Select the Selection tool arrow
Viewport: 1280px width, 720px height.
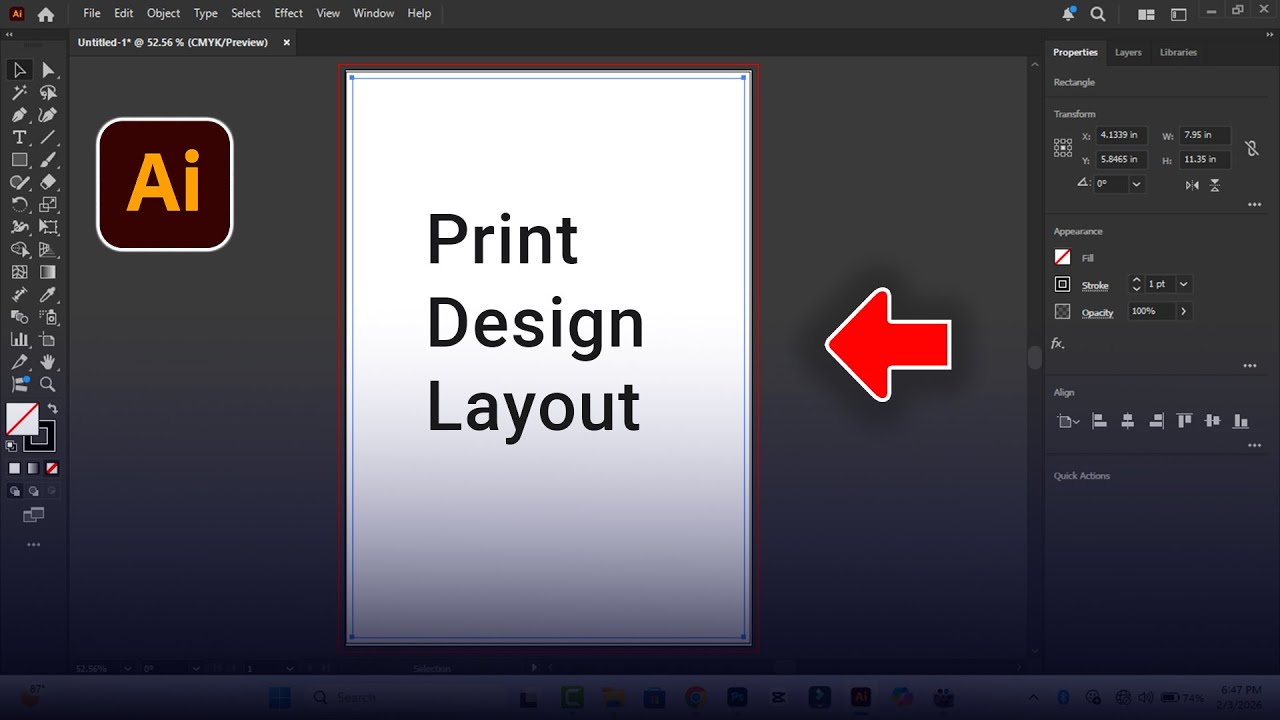(x=19, y=70)
